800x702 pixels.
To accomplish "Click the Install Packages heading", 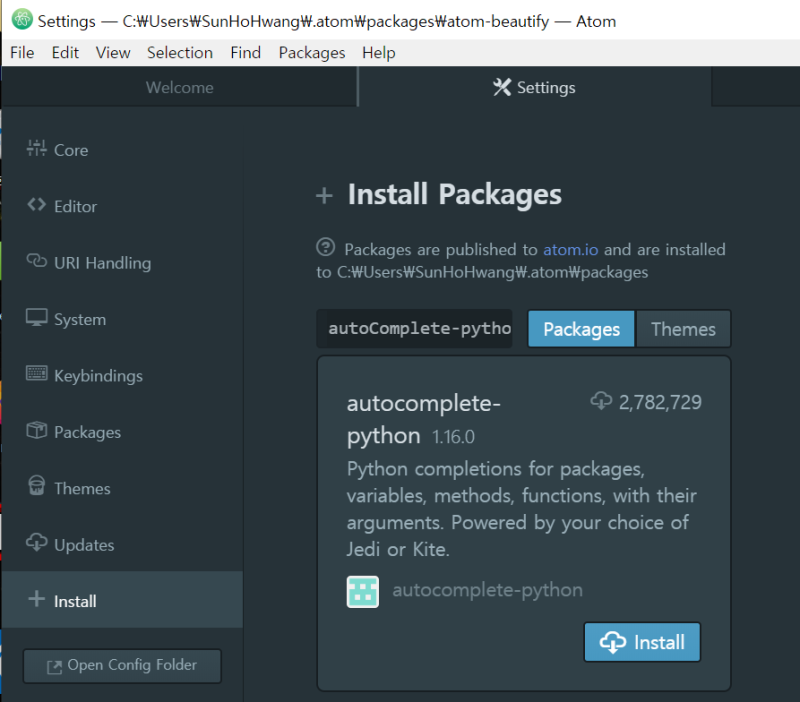I will [x=454, y=194].
